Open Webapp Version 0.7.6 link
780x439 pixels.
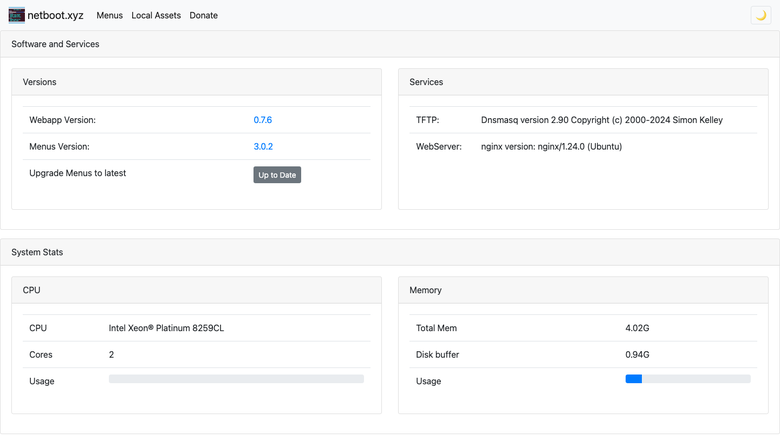pos(263,120)
